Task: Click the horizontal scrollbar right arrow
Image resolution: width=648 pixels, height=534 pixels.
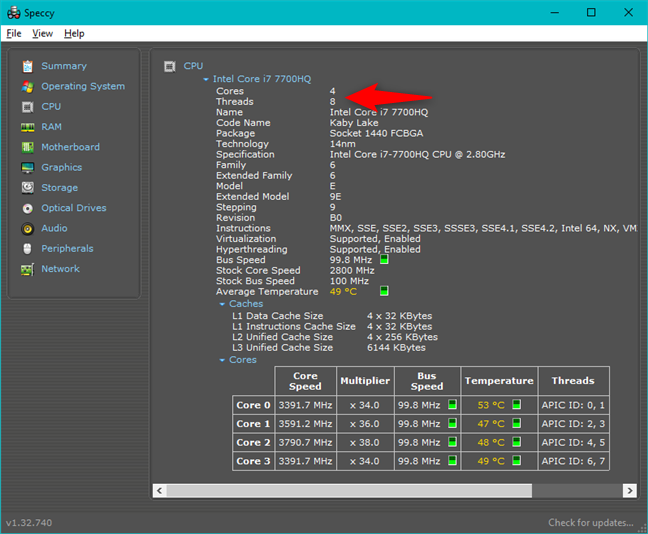Action: 629,491
